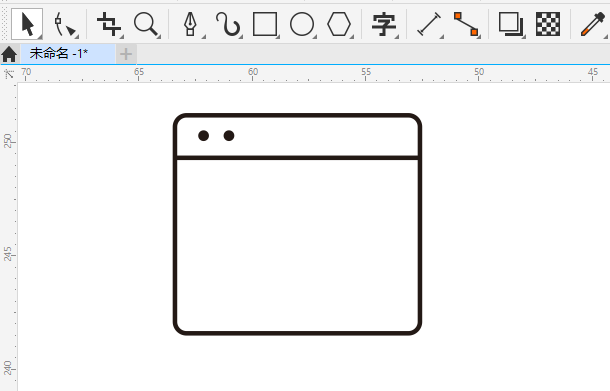Choose the Drop Shadow tool
Image resolution: width=610 pixels, height=391 pixels.
click(x=511, y=25)
